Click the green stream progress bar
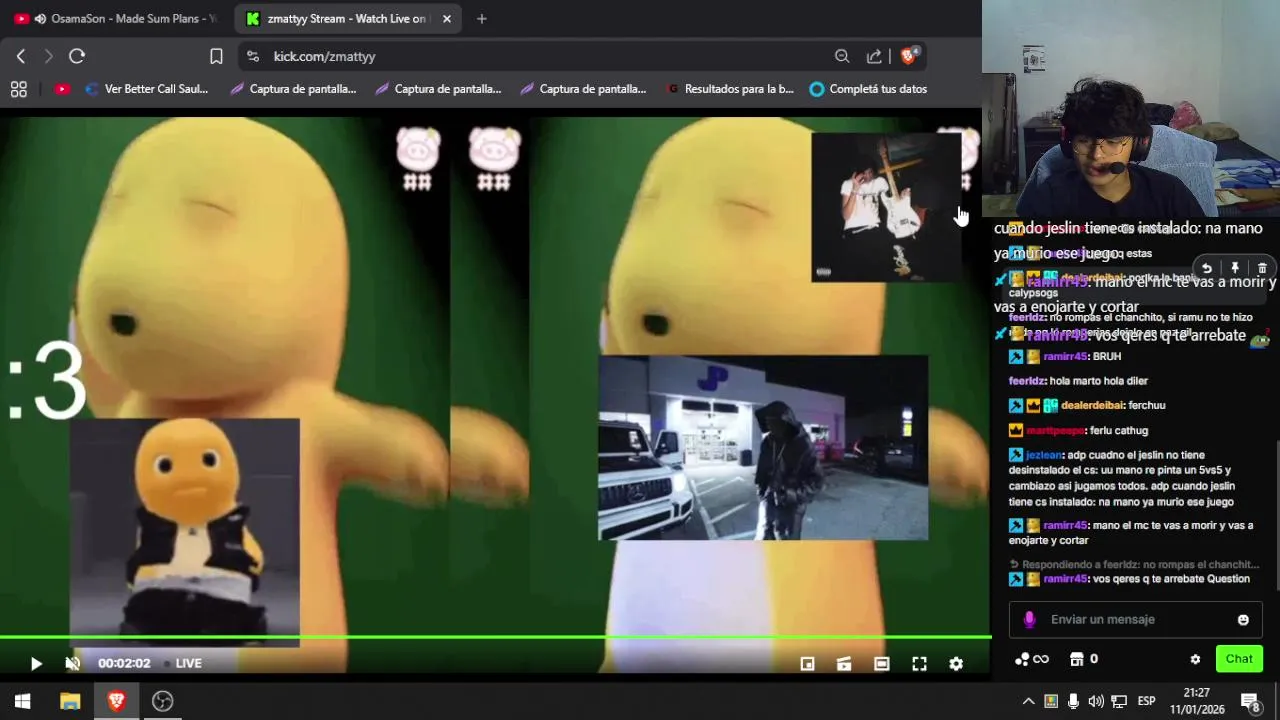 (x=496, y=637)
